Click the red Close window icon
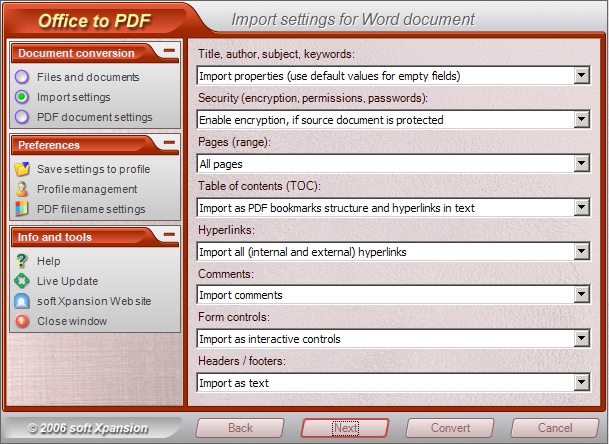 coord(23,321)
